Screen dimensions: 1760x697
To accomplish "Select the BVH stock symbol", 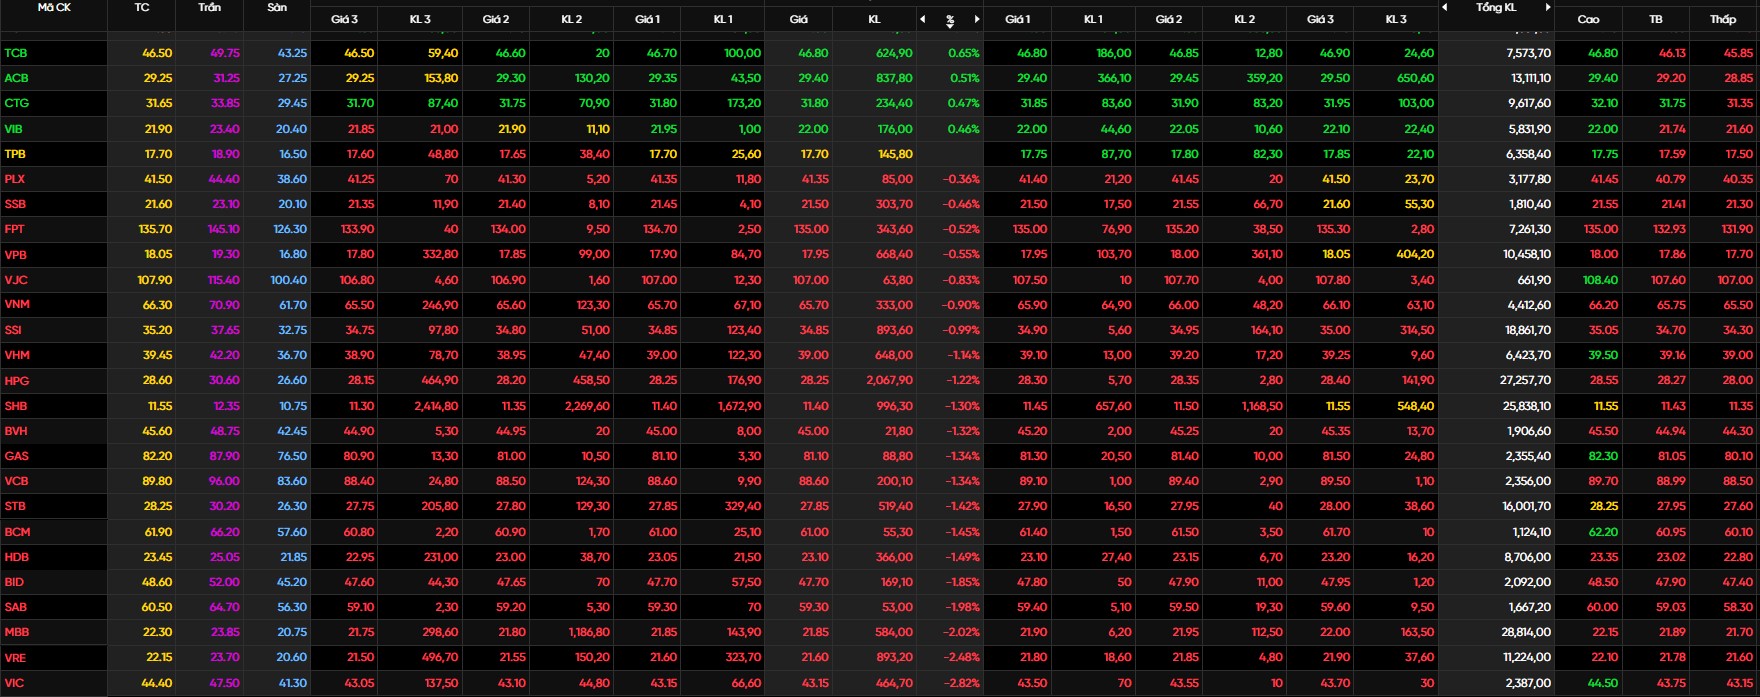I will coord(15,431).
